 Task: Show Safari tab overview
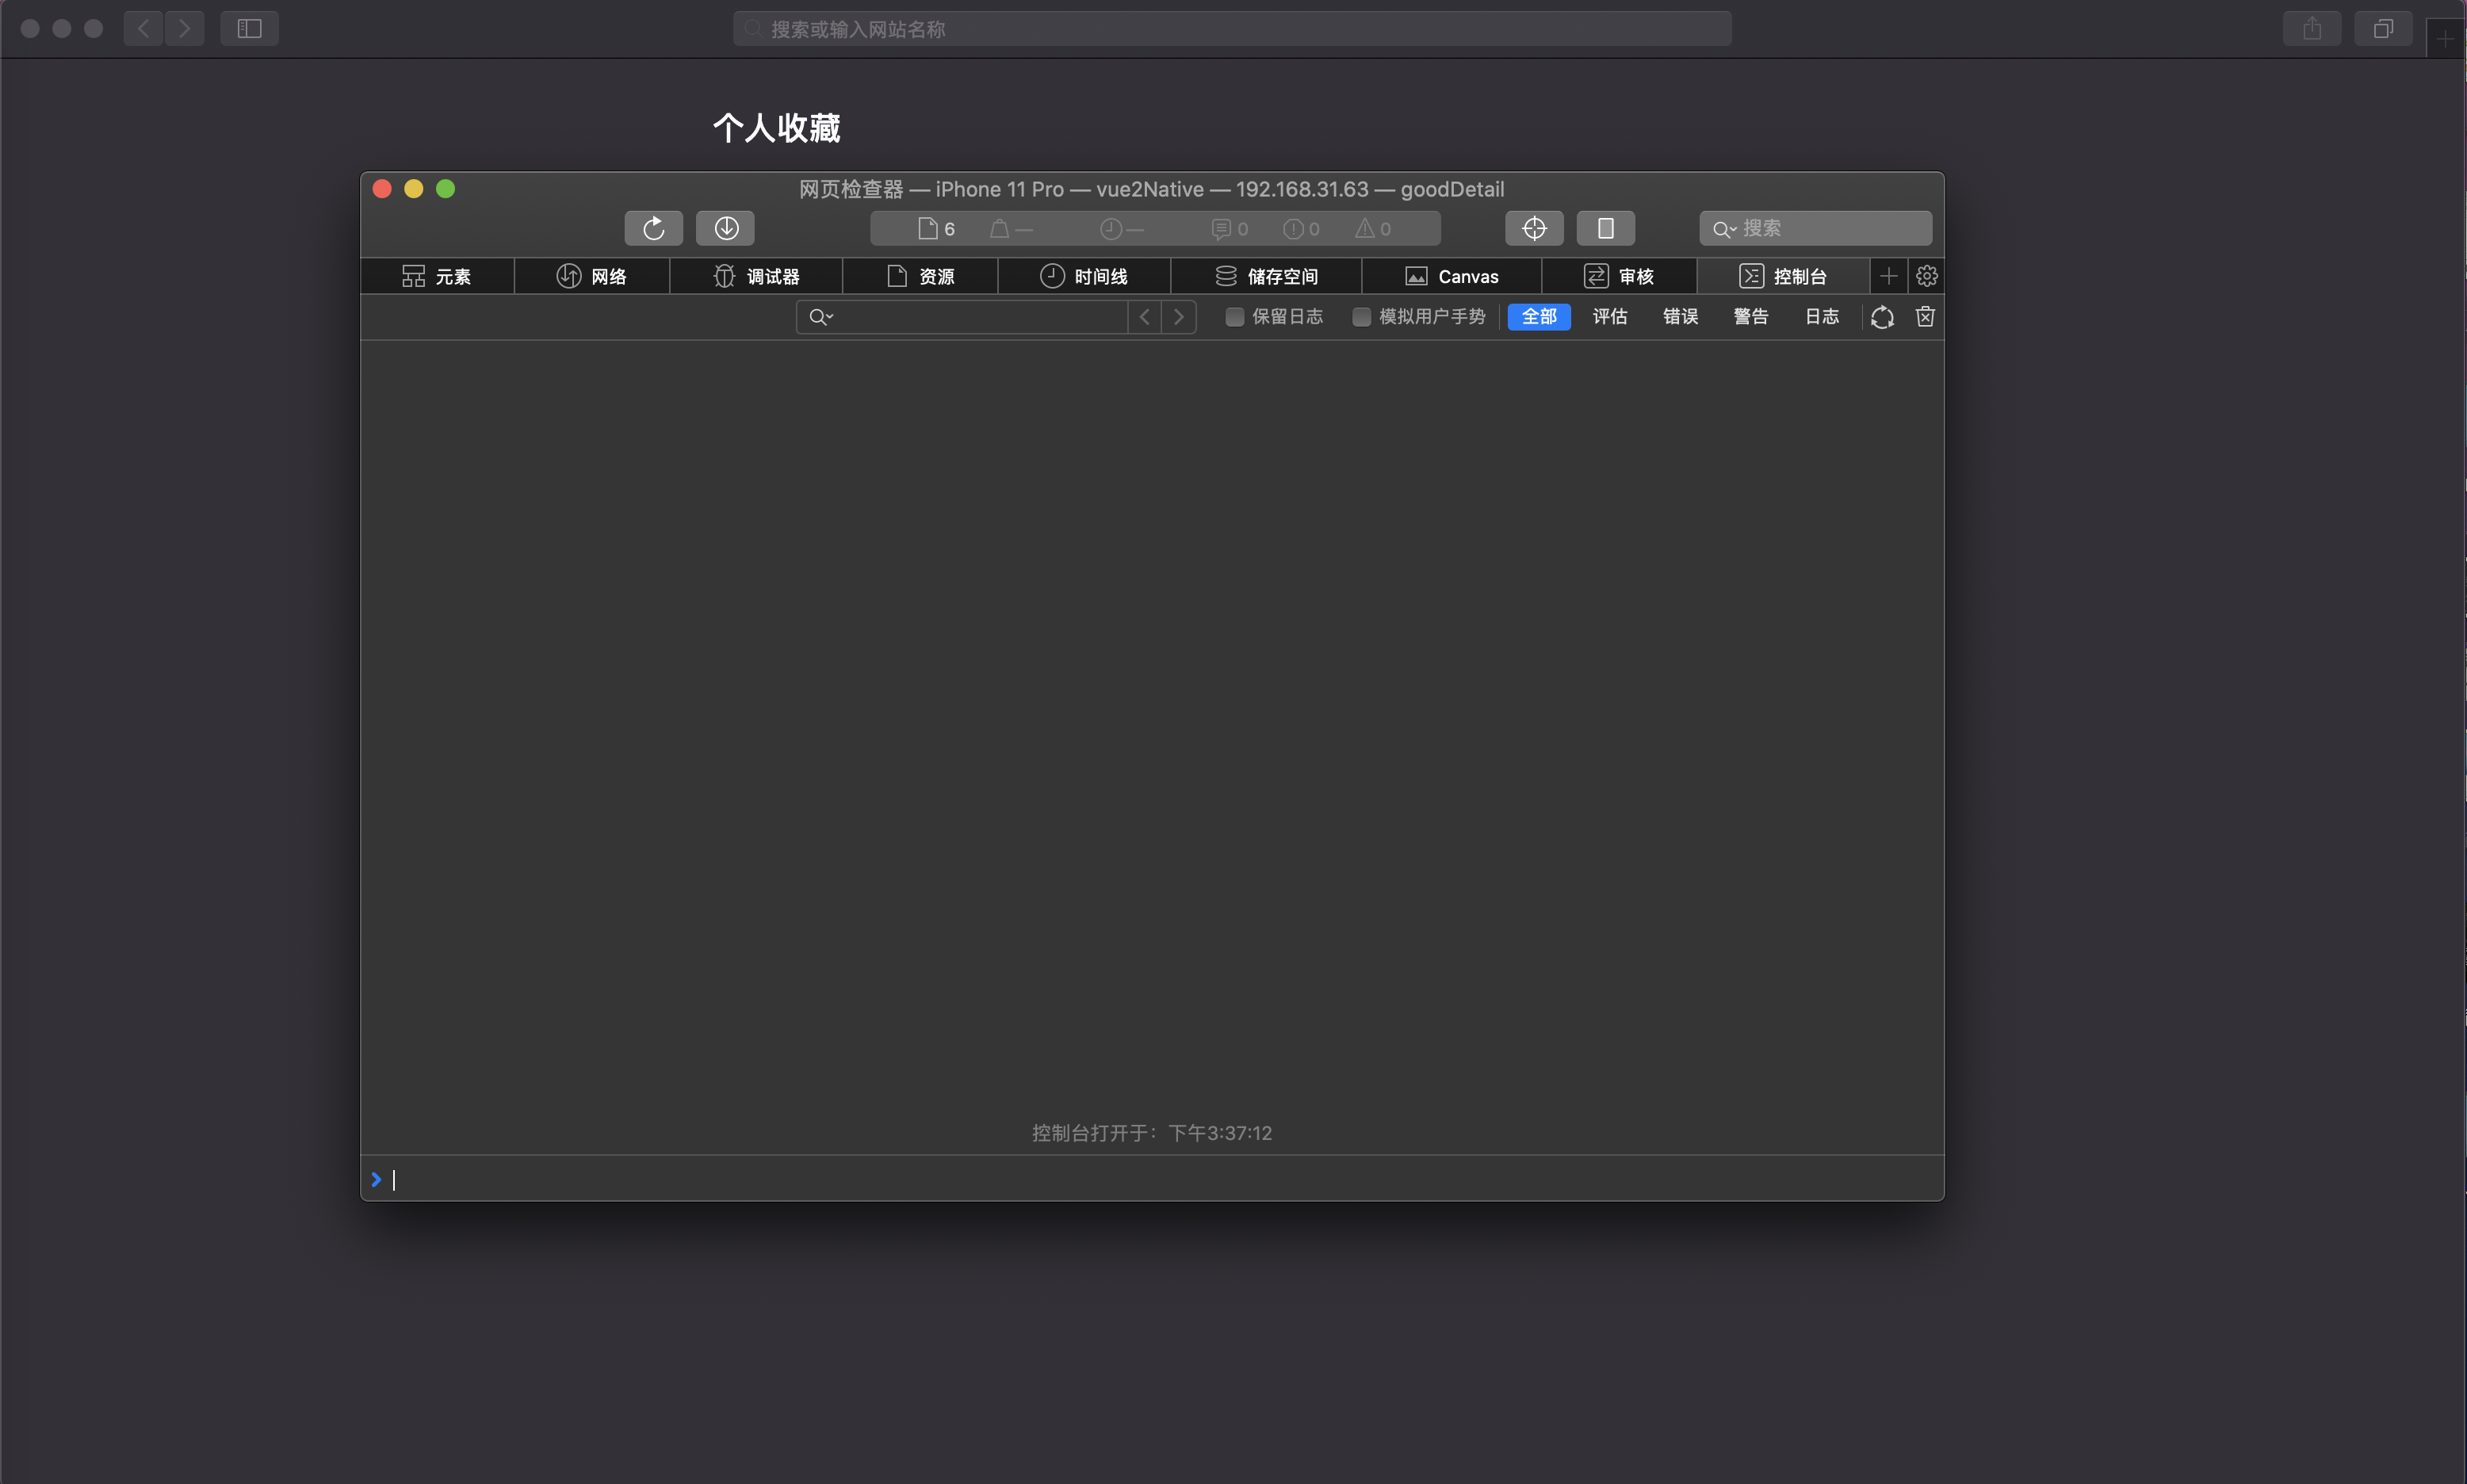(x=2383, y=29)
